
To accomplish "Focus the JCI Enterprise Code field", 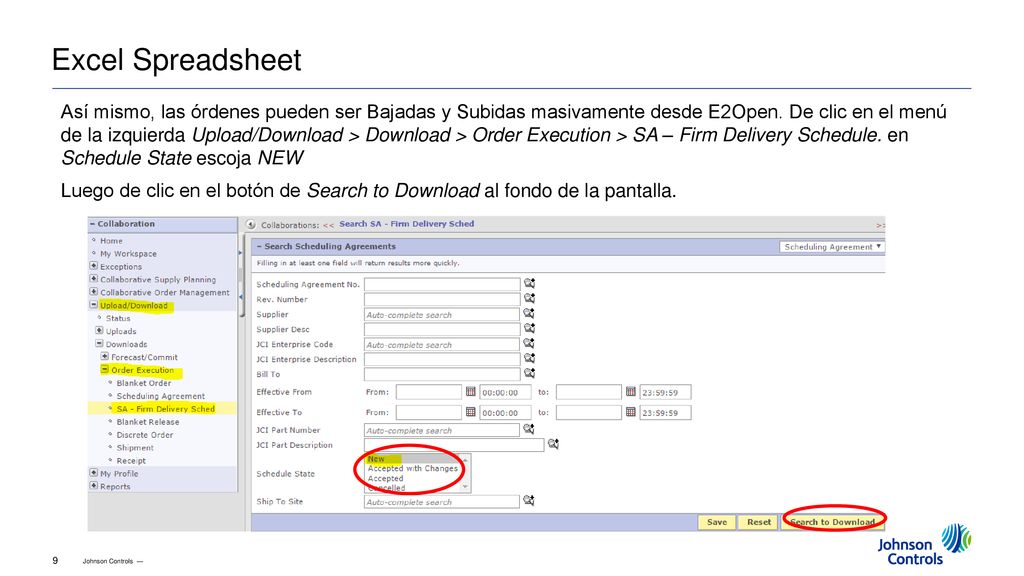I will 442,344.
